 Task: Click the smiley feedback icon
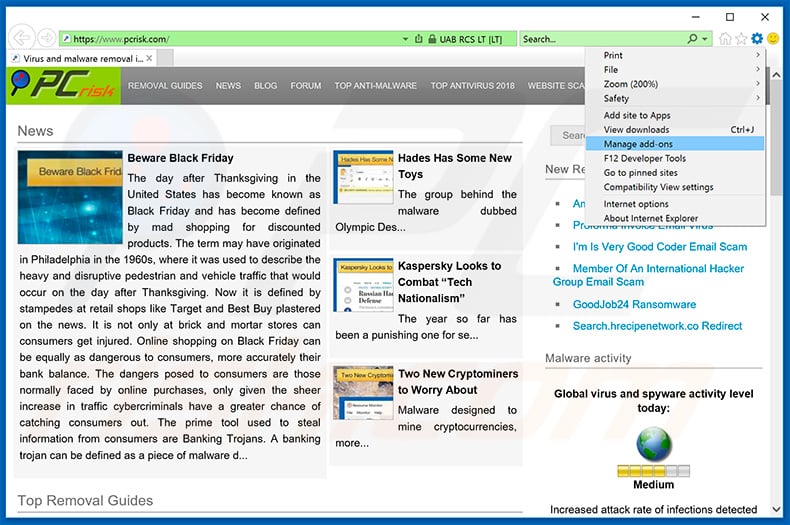[773, 38]
